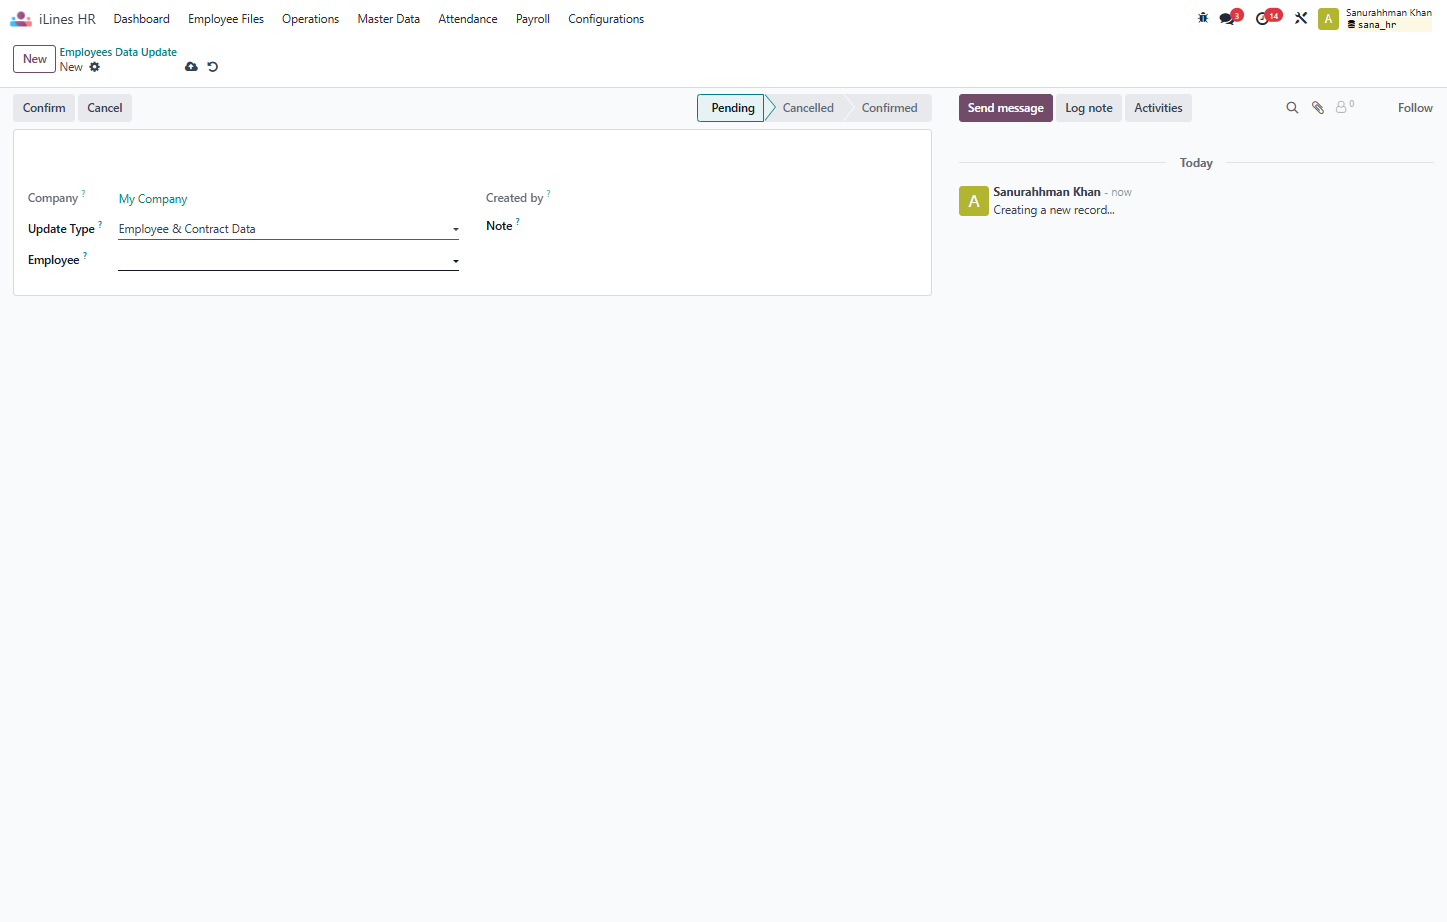Image resolution: width=1447 pixels, height=922 pixels.
Task: Open the Master Data menu
Action: click(x=389, y=19)
